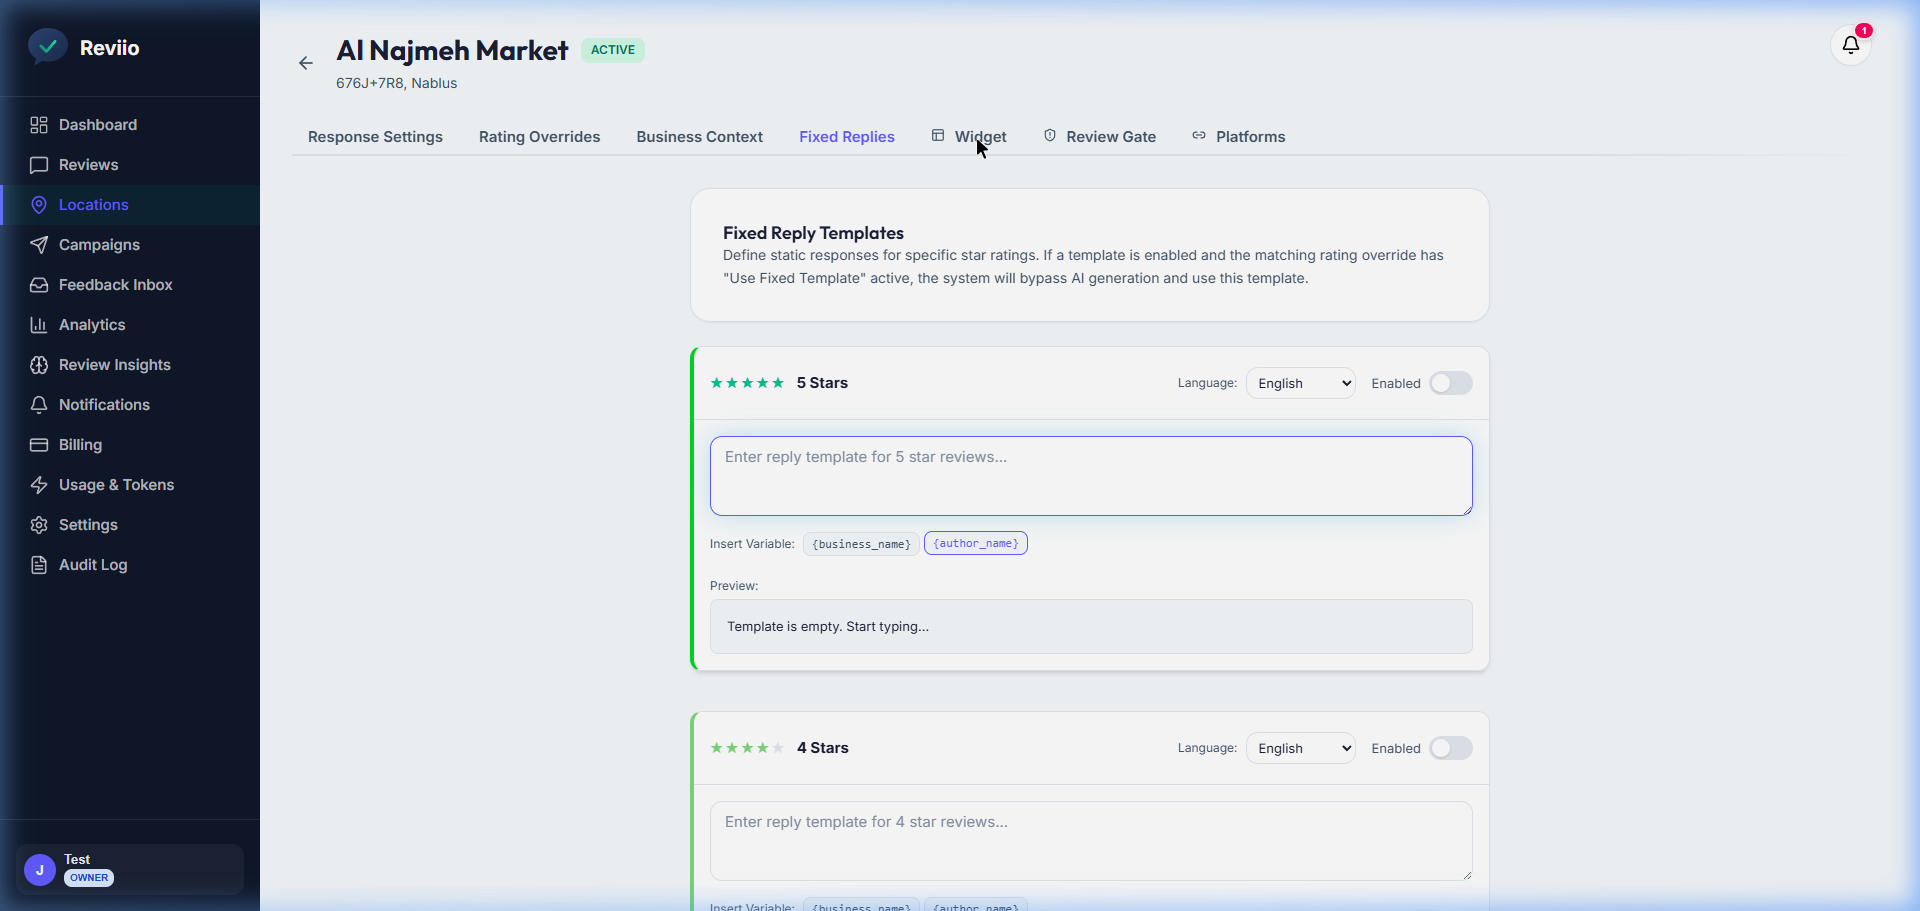
Task: Open Usage & Tokens page
Action: pos(130,485)
